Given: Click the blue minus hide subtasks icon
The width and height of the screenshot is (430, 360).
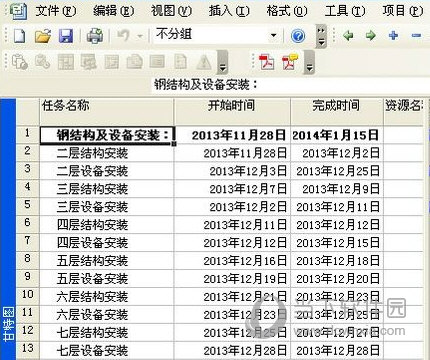Looking at the screenshot, I should (x=416, y=35).
